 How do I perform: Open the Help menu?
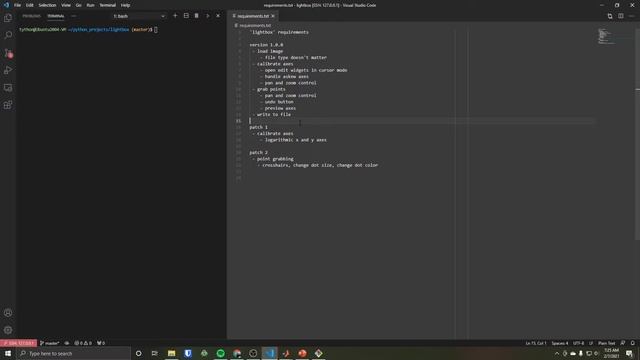pos(125,5)
